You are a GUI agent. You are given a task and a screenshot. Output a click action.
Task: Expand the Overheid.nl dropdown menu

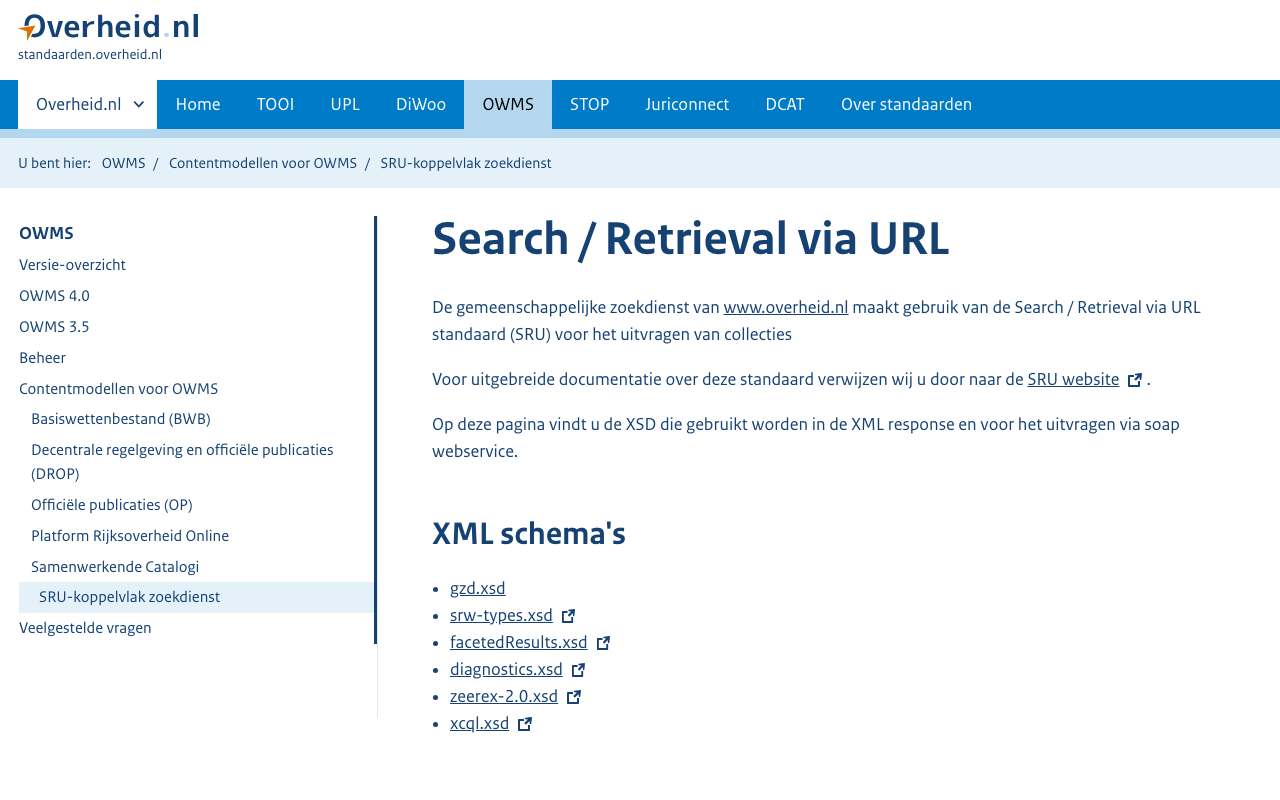pyautogui.click(x=88, y=105)
